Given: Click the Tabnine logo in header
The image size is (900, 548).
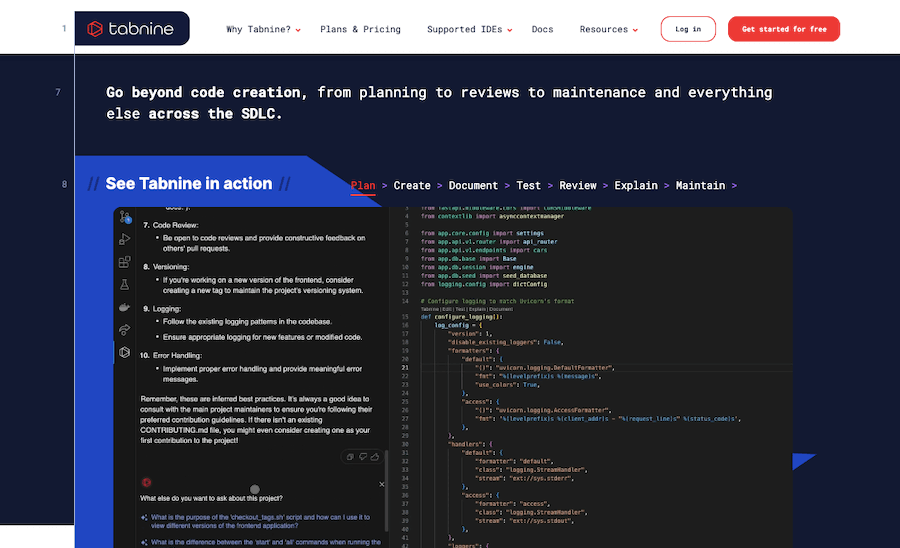Looking at the screenshot, I should click(x=131, y=29).
